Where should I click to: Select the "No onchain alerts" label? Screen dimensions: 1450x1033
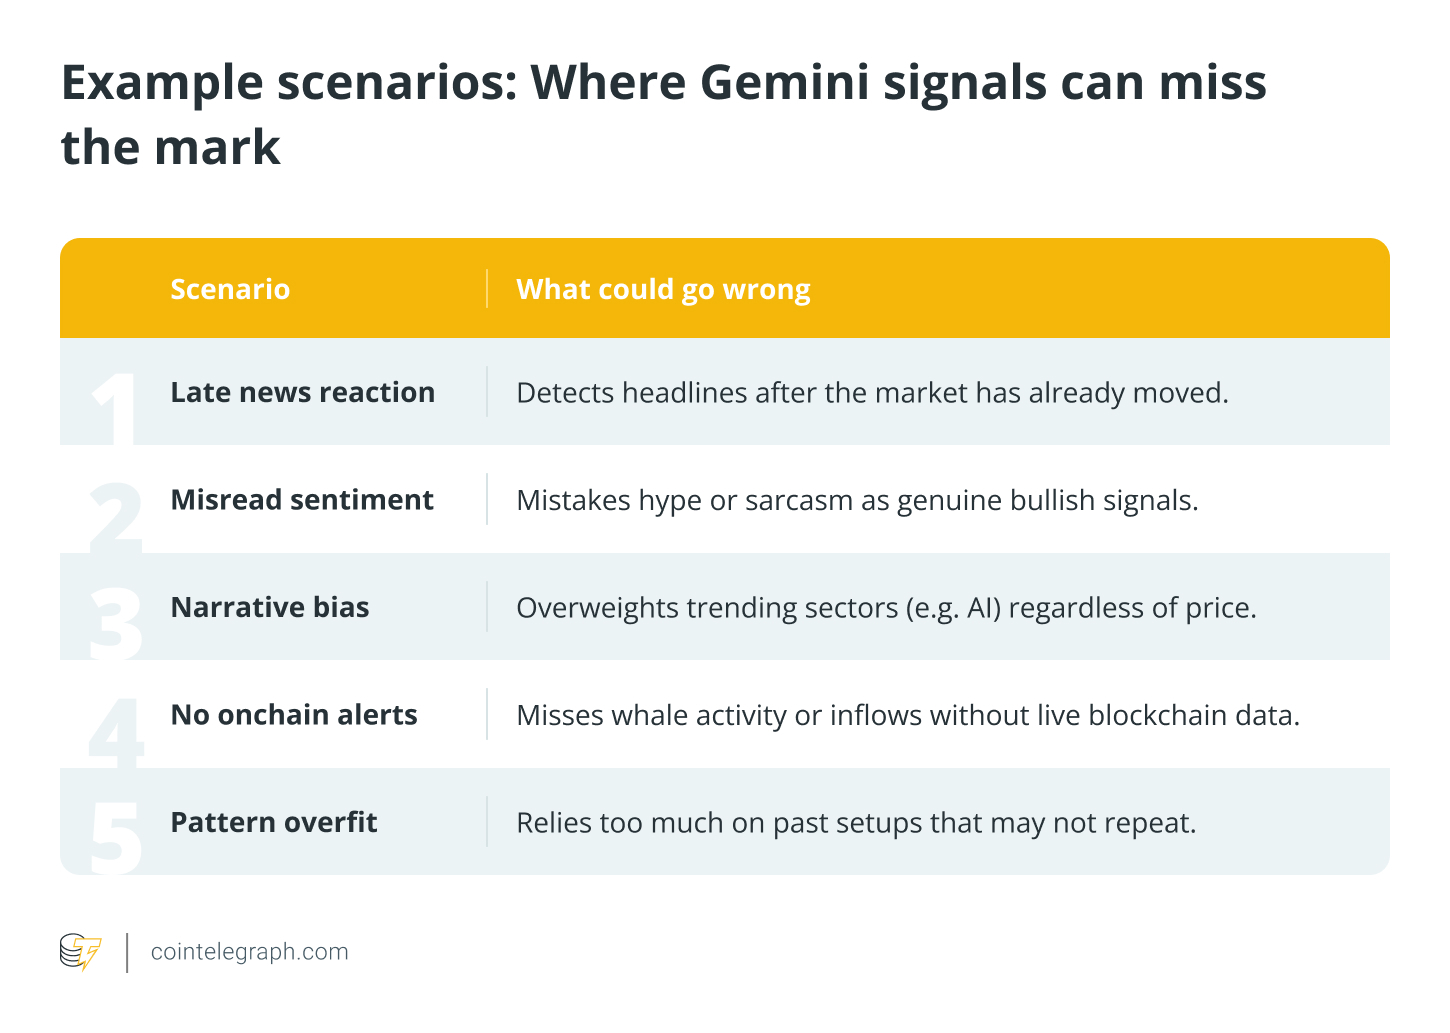pyautogui.click(x=294, y=715)
